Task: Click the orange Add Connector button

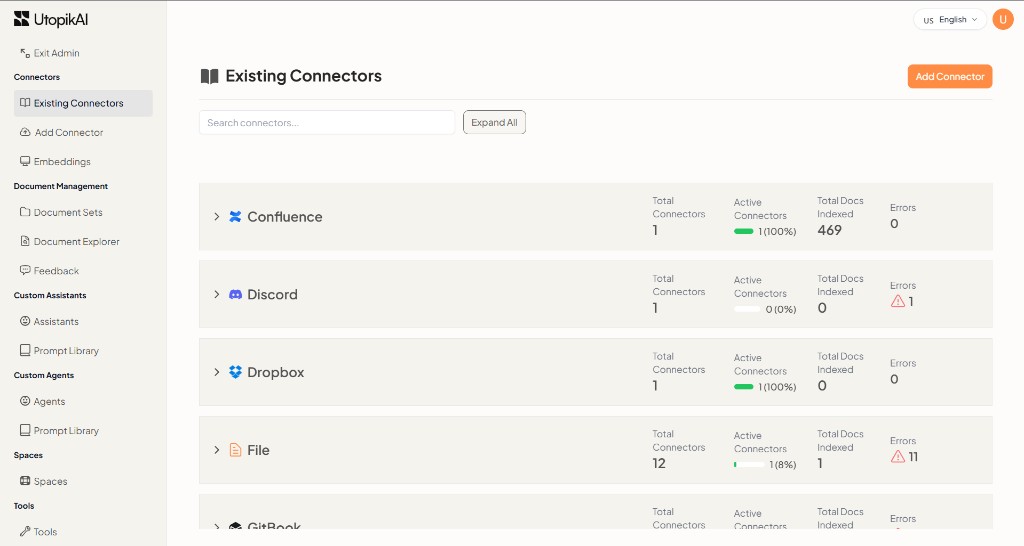Action: click(x=950, y=76)
